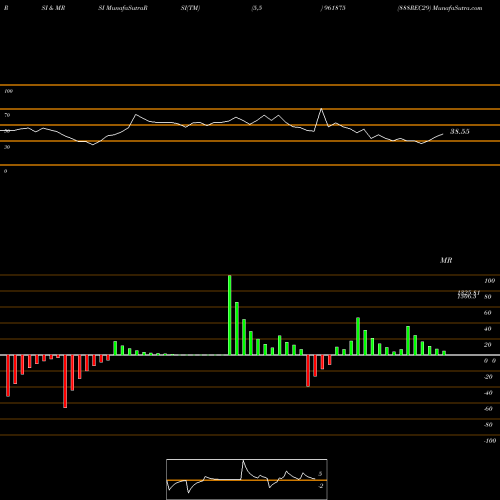
Task: Click the '20' label on MR axis
Action: pyautogui.click(x=488, y=345)
